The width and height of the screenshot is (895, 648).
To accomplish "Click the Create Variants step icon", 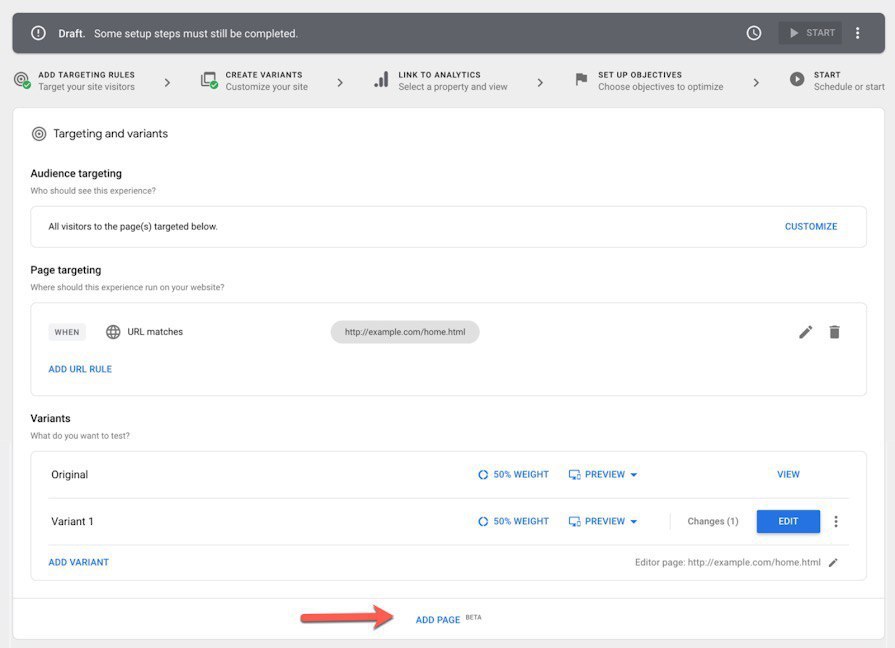I will 209,80.
